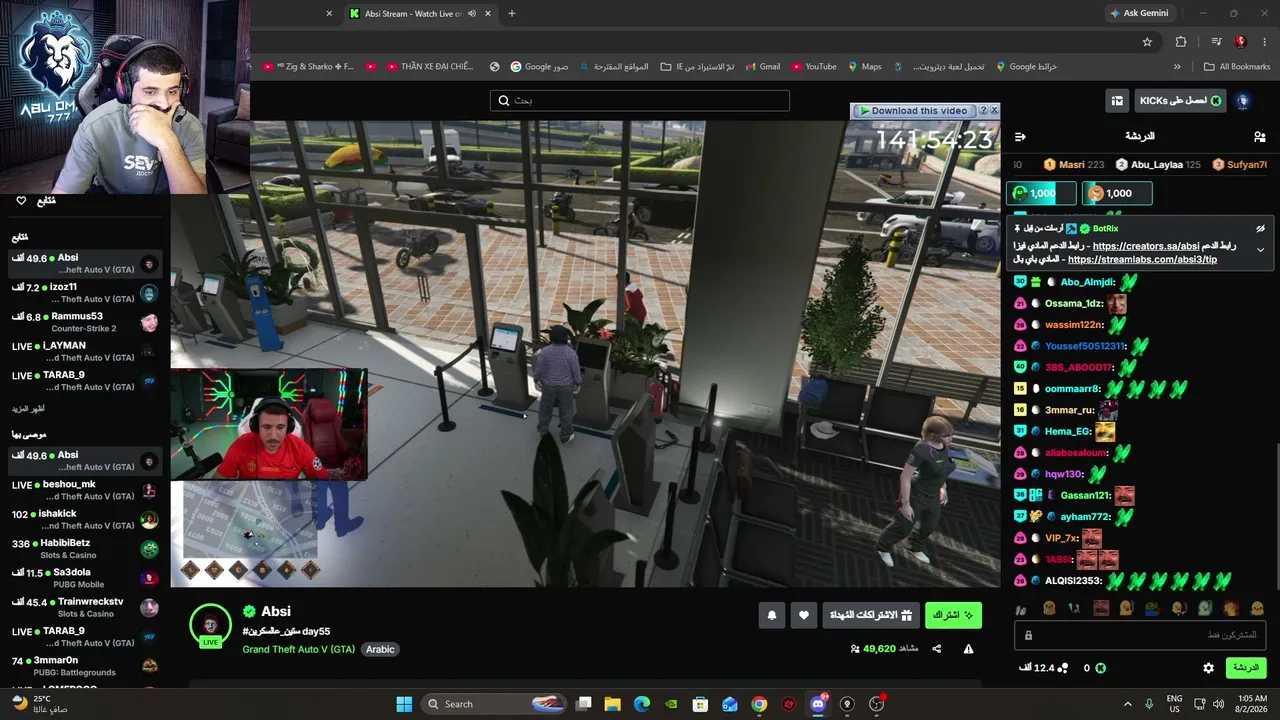
Task: Open Microsoft Store from the taskbar
Action: tap(701, 704)
